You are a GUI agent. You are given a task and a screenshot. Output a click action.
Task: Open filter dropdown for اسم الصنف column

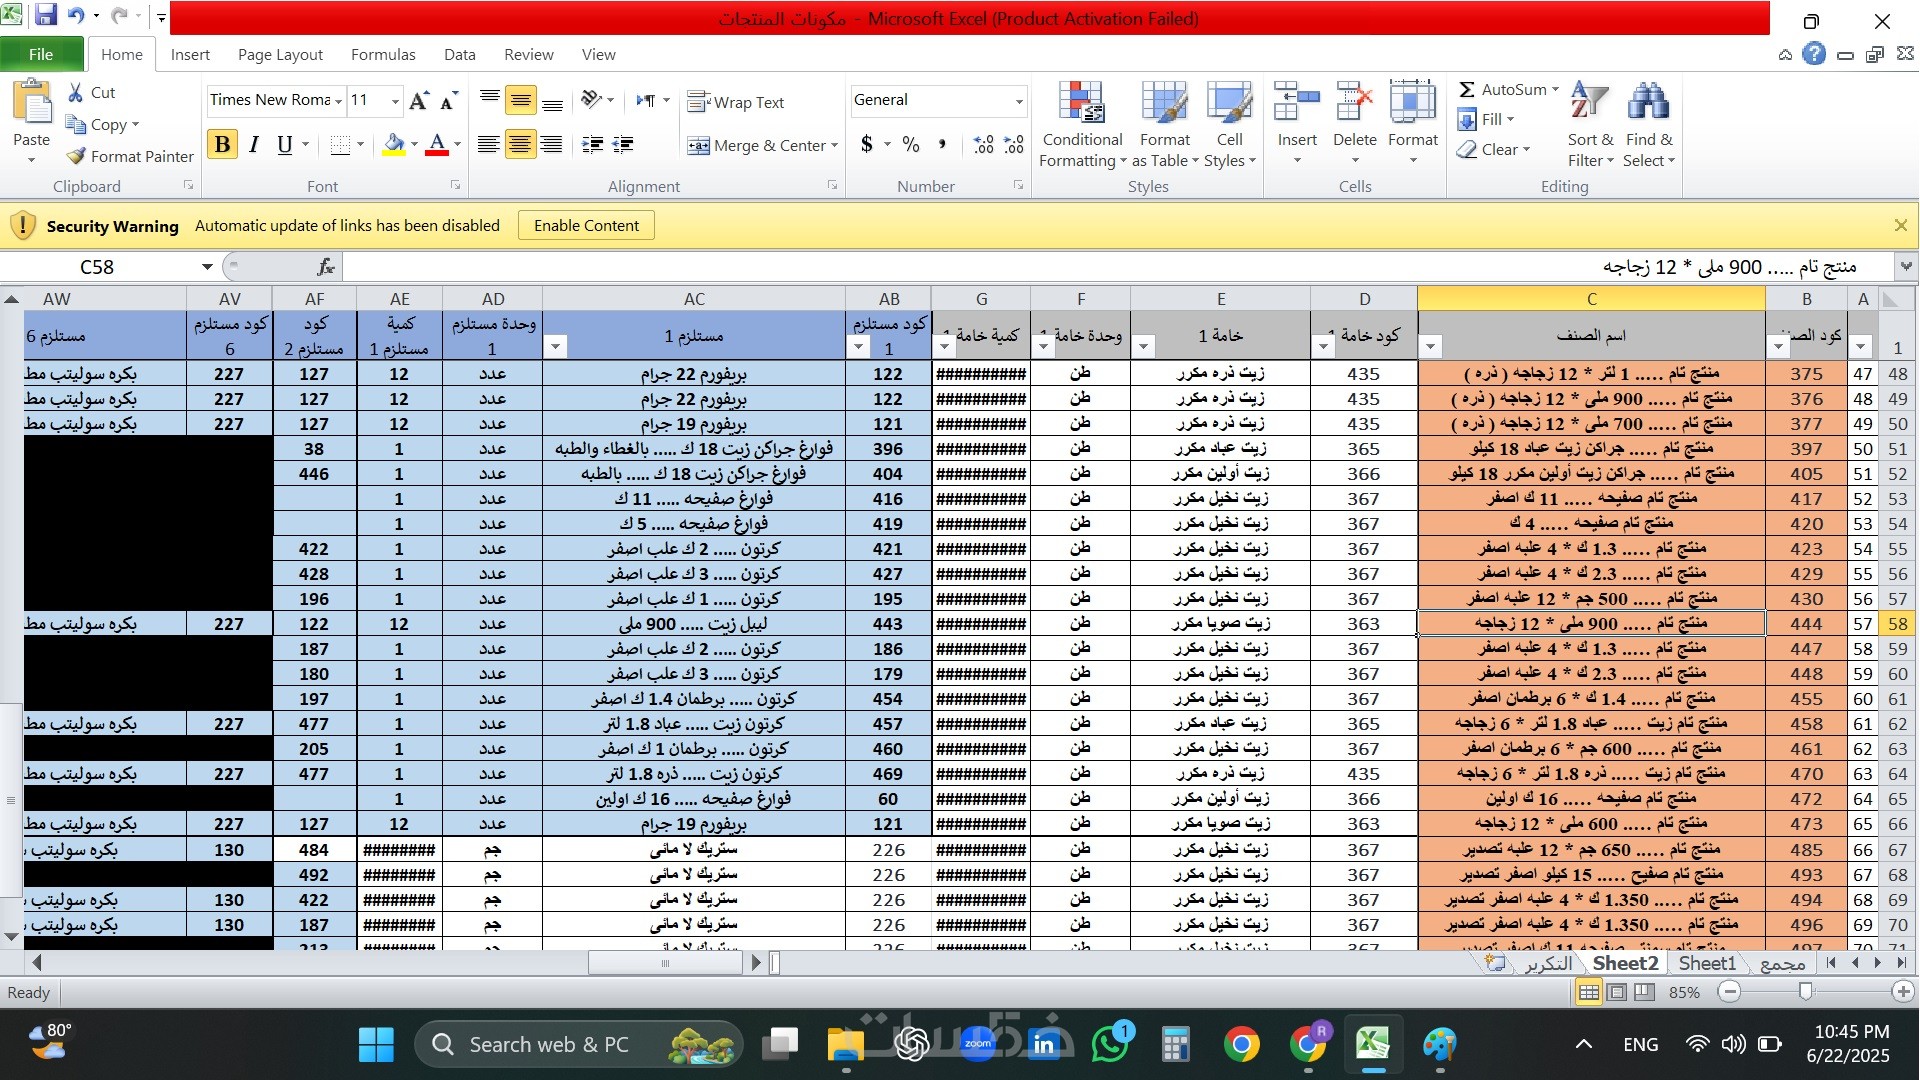click(x=1431, y=347)
